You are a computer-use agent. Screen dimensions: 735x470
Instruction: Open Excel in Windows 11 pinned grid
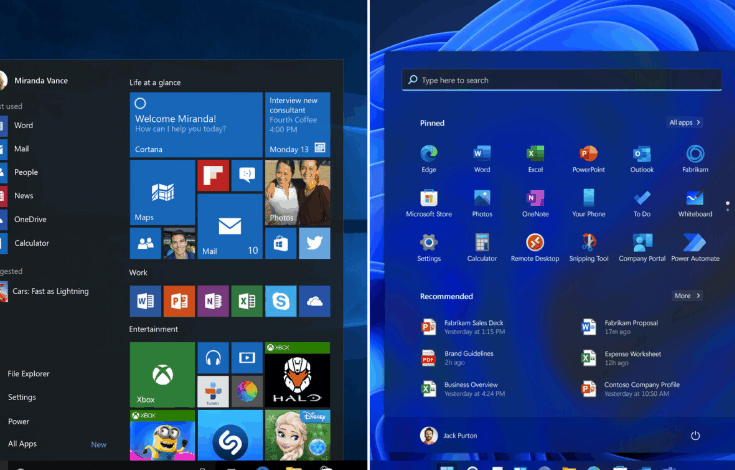[535, 159]
